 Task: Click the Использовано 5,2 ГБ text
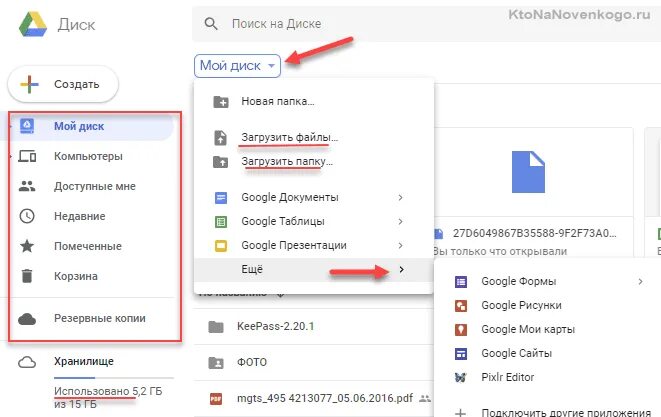click(108, 391)
